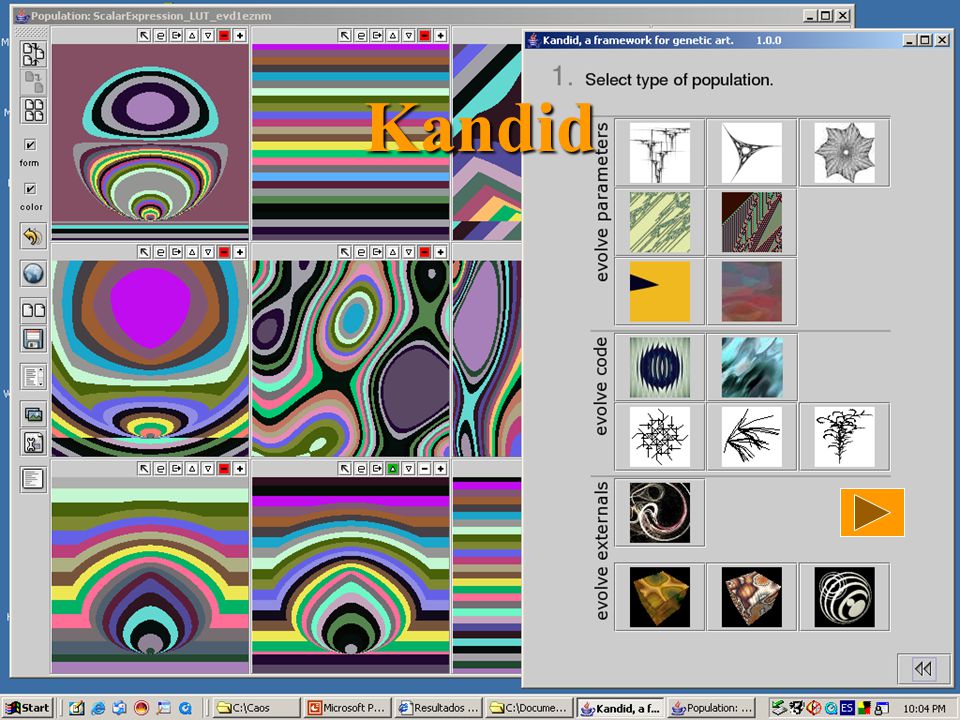The image size is (960, 720).
Task: Toggle the green up triangle in the Population window
Action: (393, 468)
